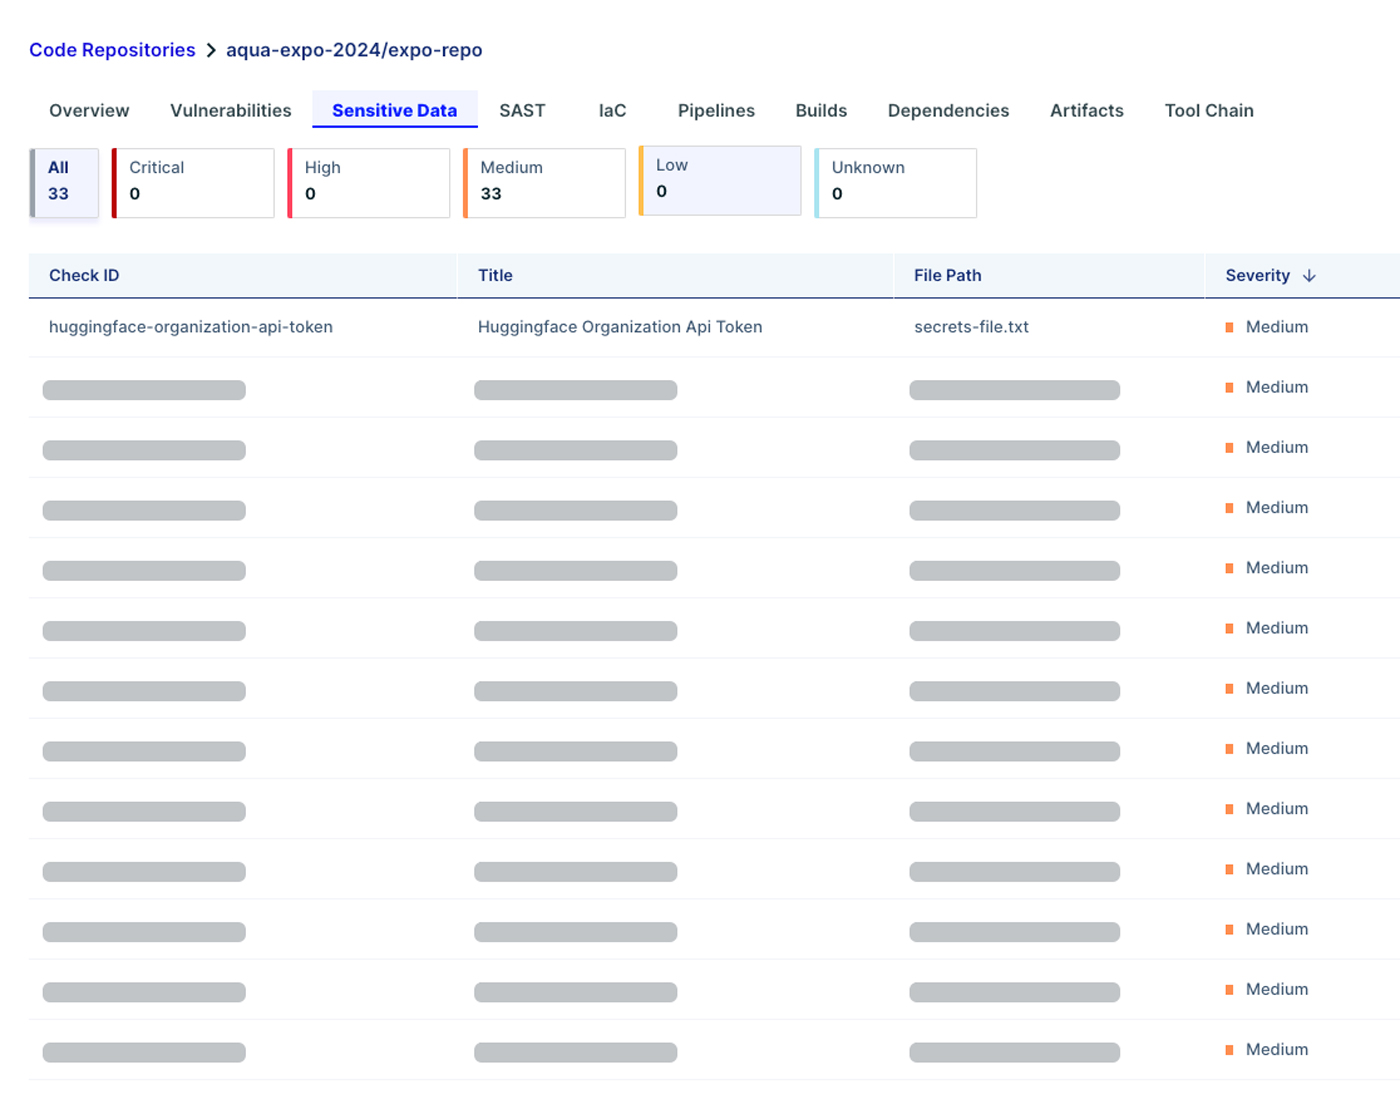Open the Artifacts tab
Viewport: 1400px width, 1104px height.
pos(1086,110)
